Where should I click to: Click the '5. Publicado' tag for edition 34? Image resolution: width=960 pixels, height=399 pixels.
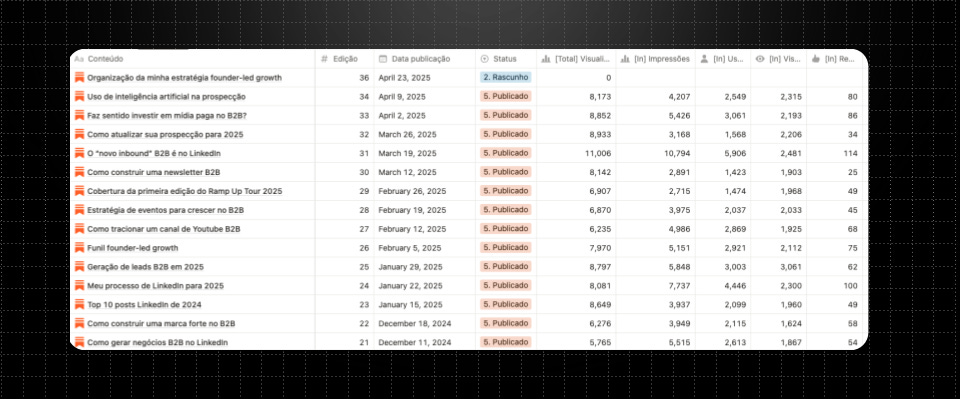point(505,97)
